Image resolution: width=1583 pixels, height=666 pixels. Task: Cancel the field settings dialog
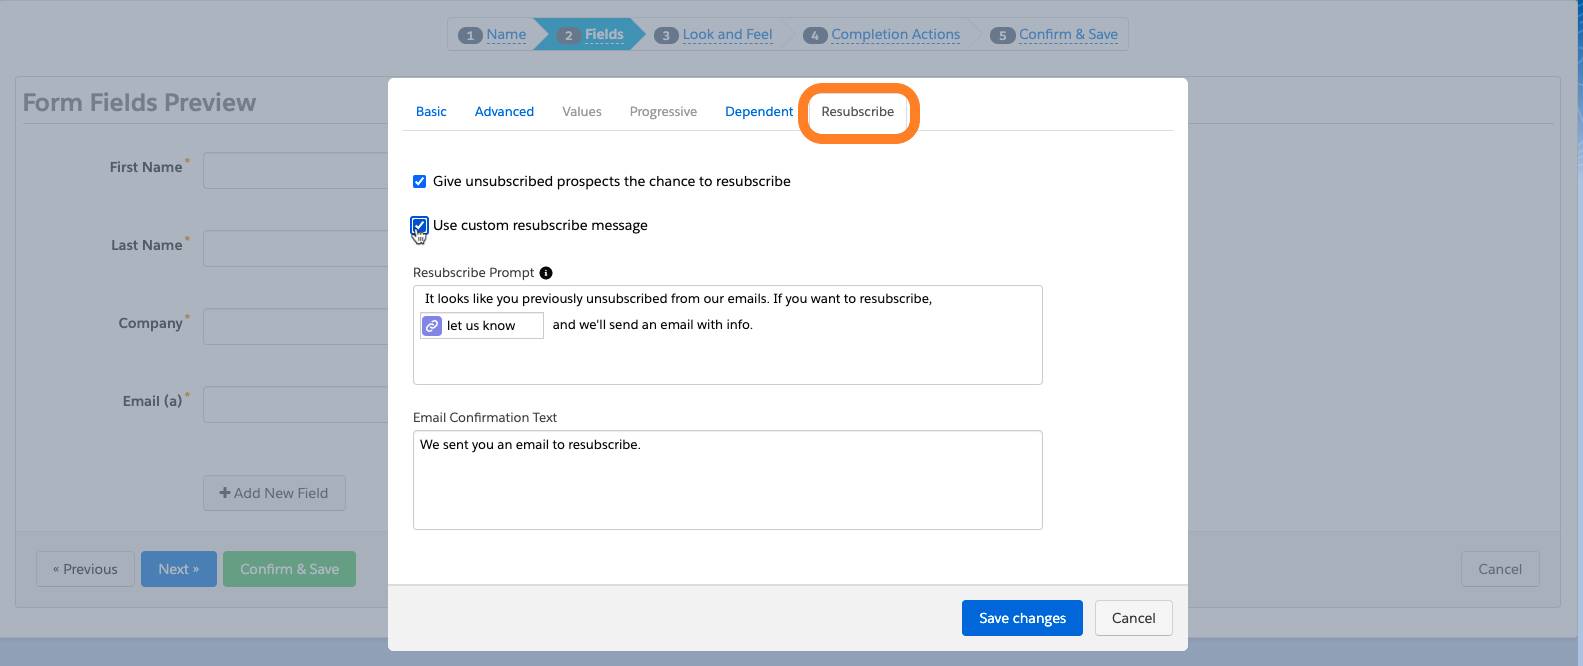pyautogui.click(x=1133, y=618)
